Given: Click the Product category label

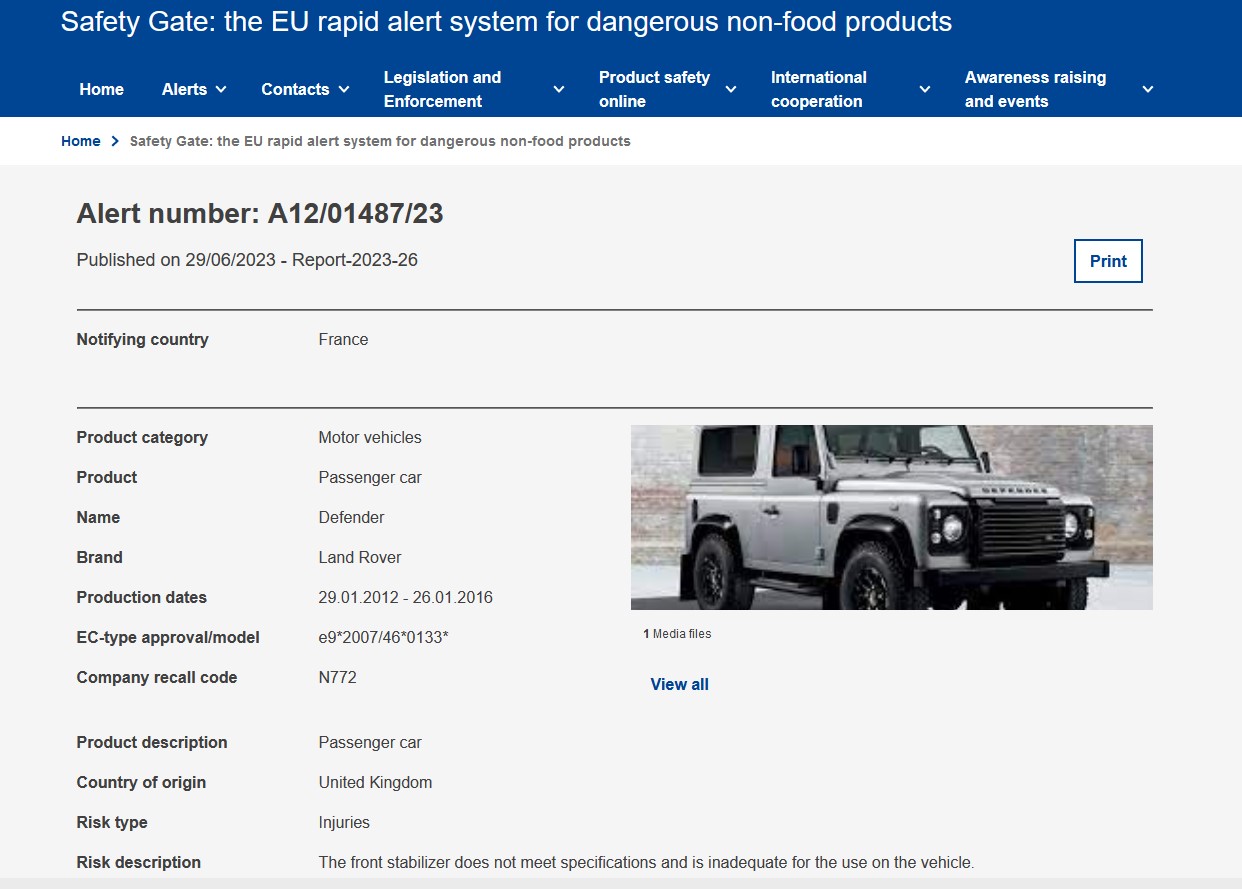Looking at the screenshot, I should (x=142, y=437).
